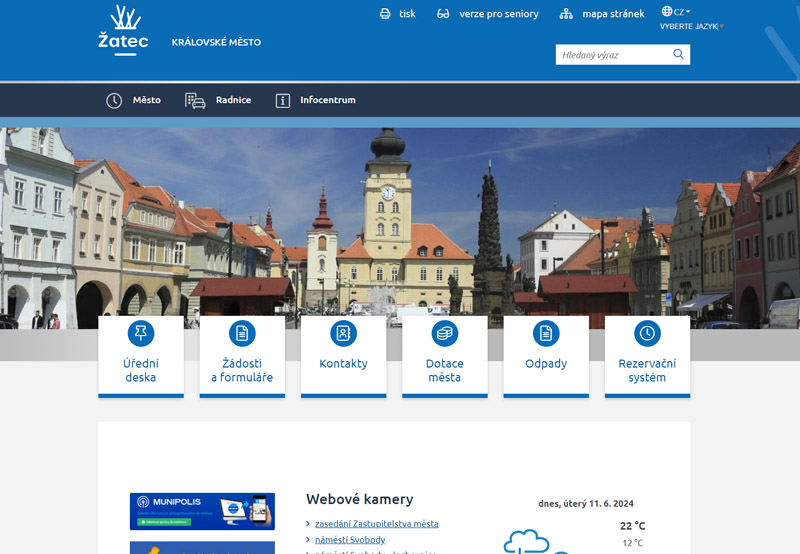Click the globe language icon
800x554 pixels.
[667, 11]
